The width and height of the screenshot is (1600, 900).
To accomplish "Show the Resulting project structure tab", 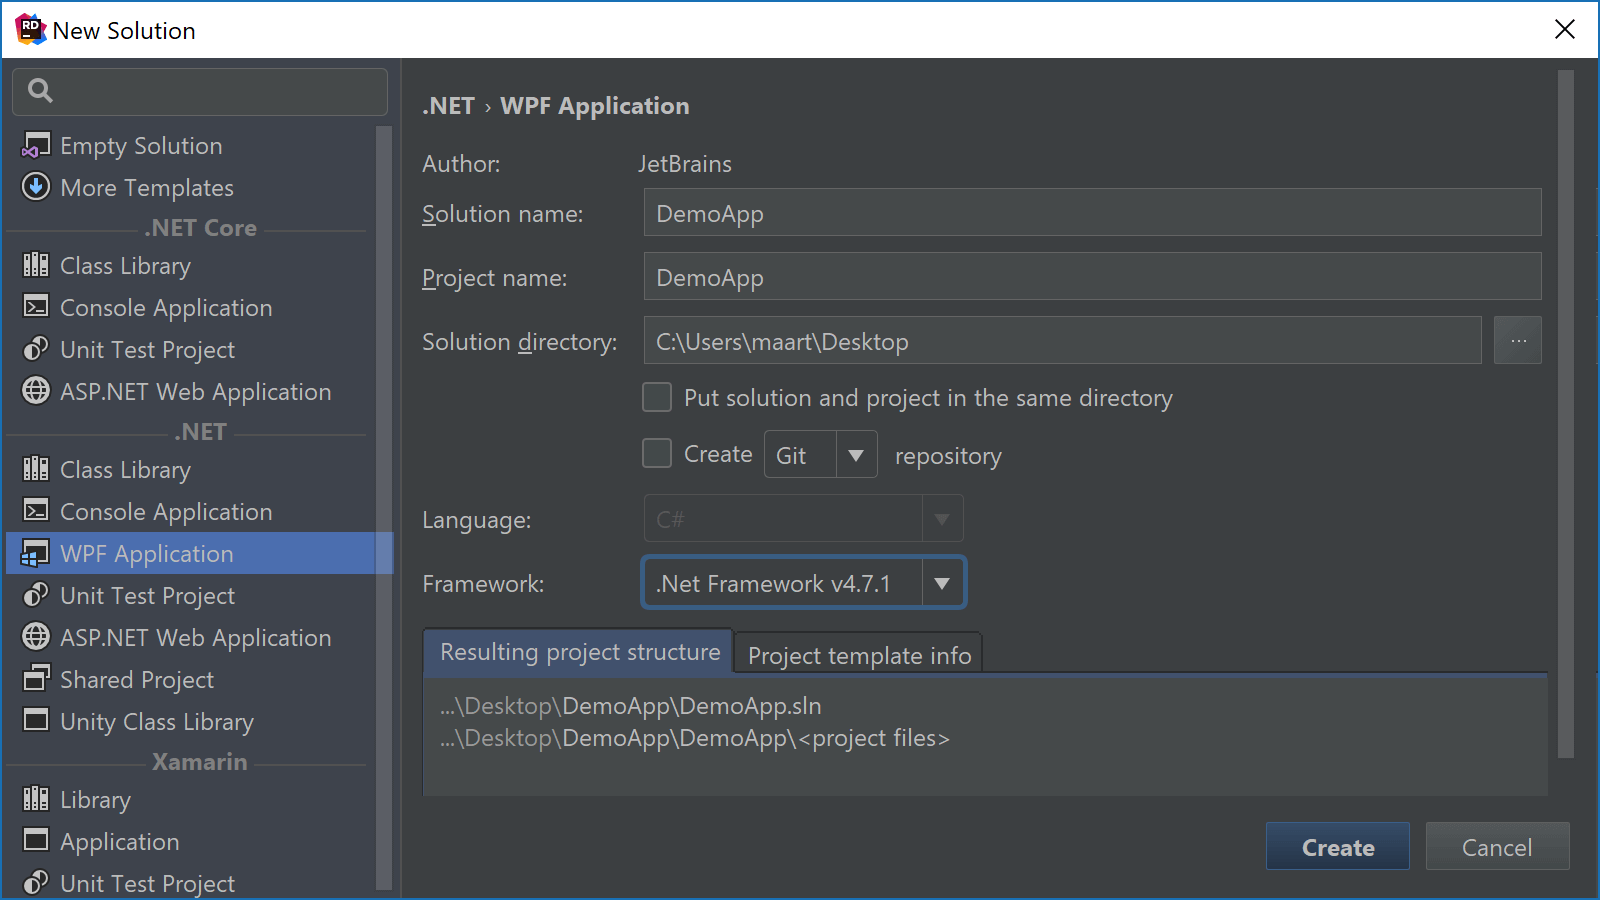I will pos(578,651).
